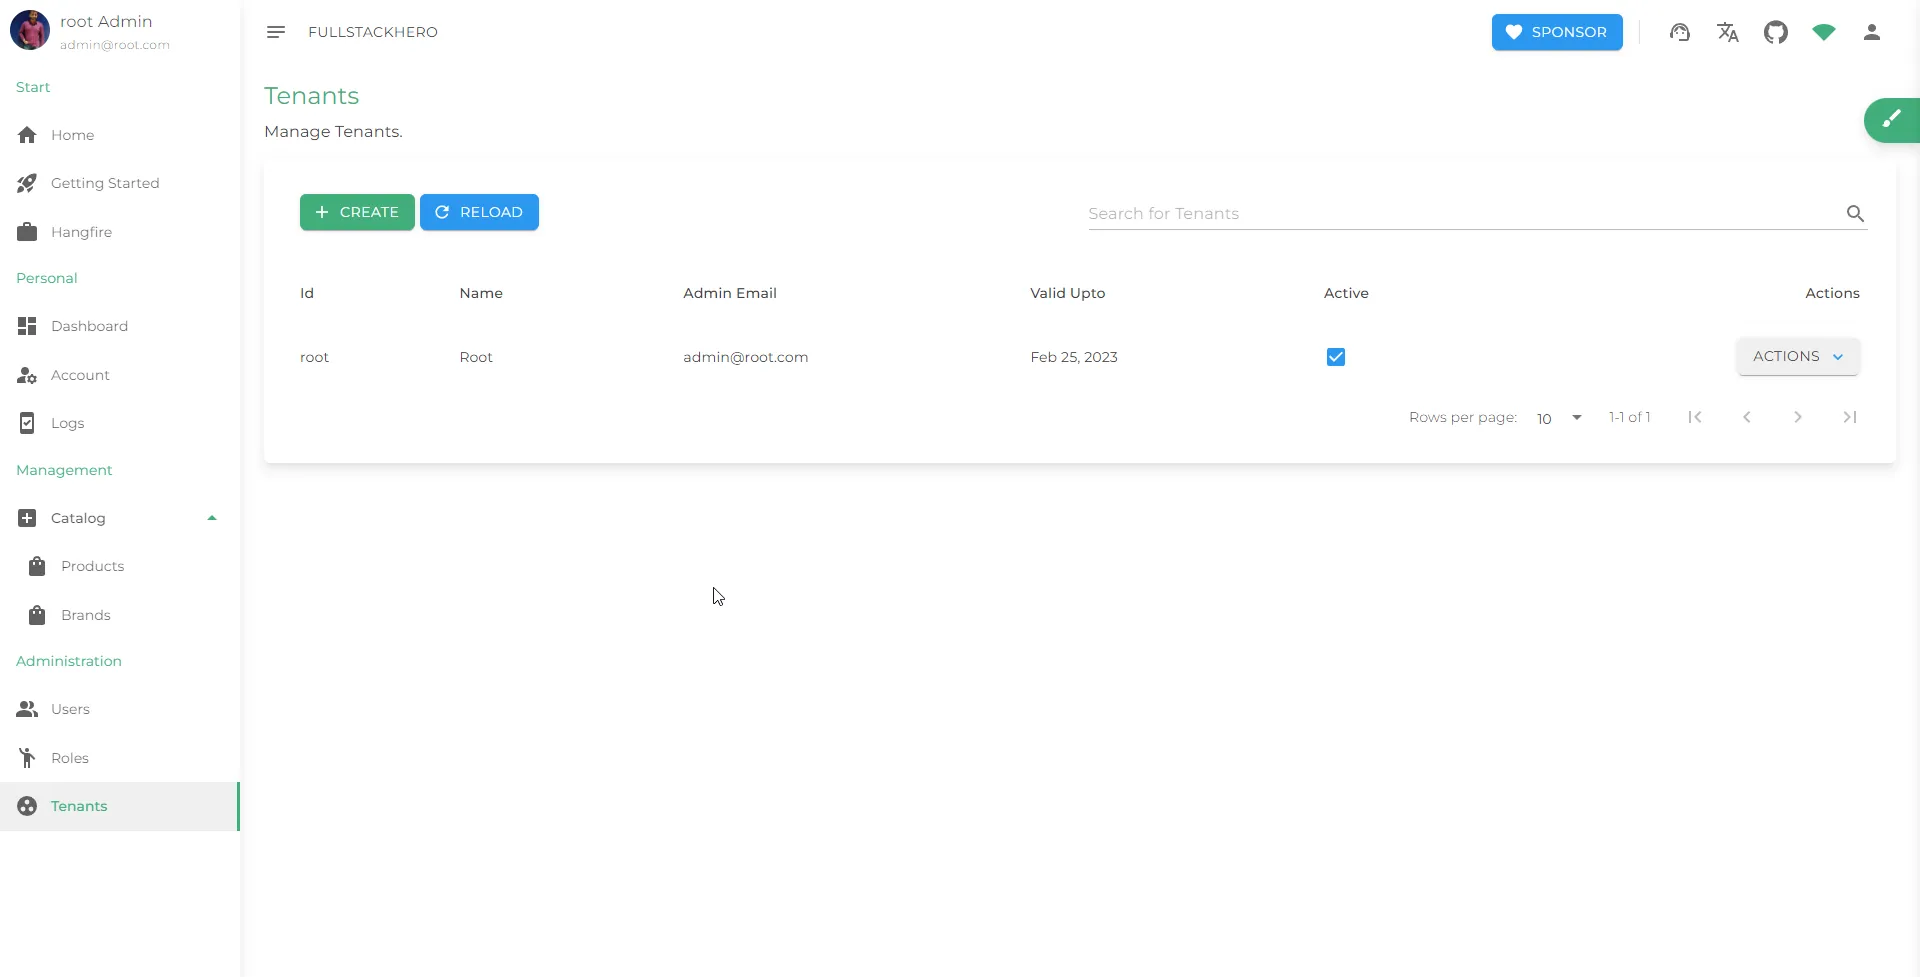Uncheck the Active checkbox for root tenant

pyautogui.click(x=1335, y=356)
